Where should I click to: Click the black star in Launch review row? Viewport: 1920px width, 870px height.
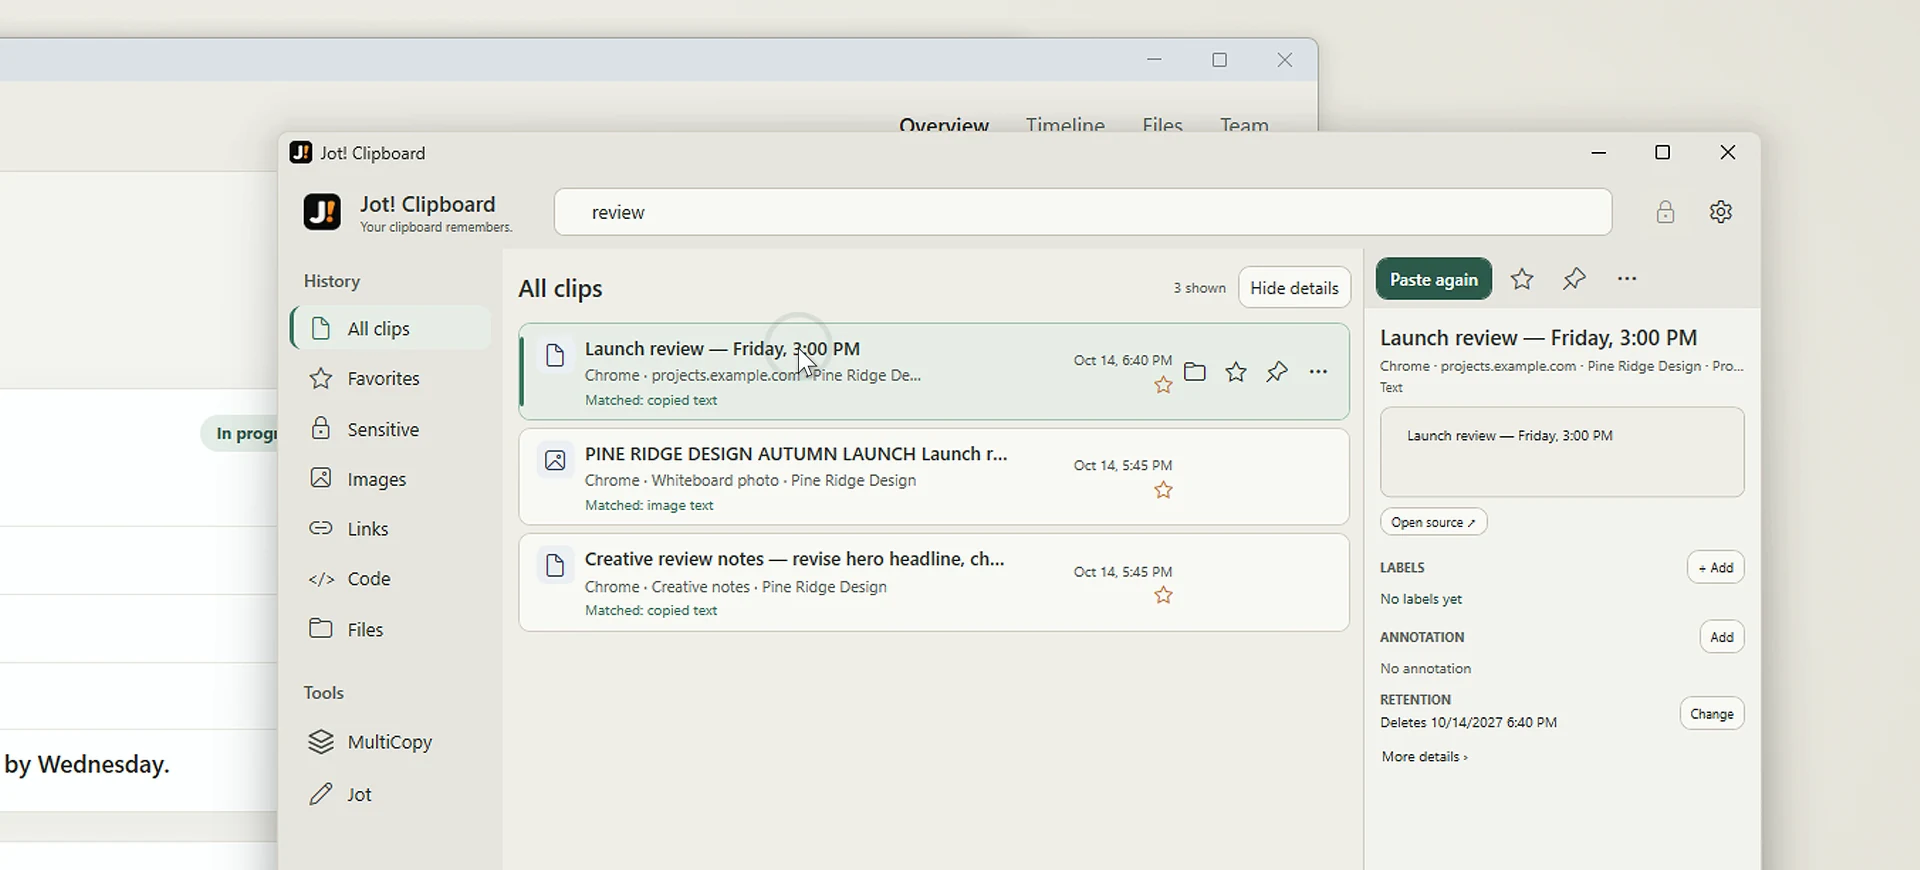point(1236,372)
